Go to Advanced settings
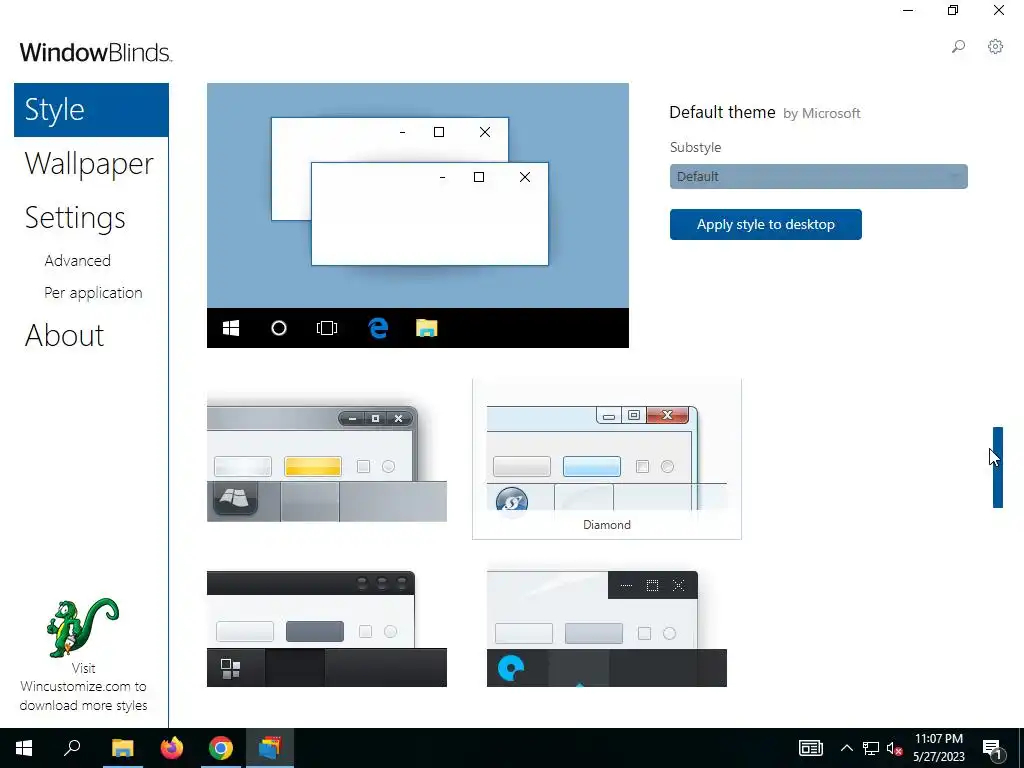Screen dimensions: 1024x768 point(78,261)
